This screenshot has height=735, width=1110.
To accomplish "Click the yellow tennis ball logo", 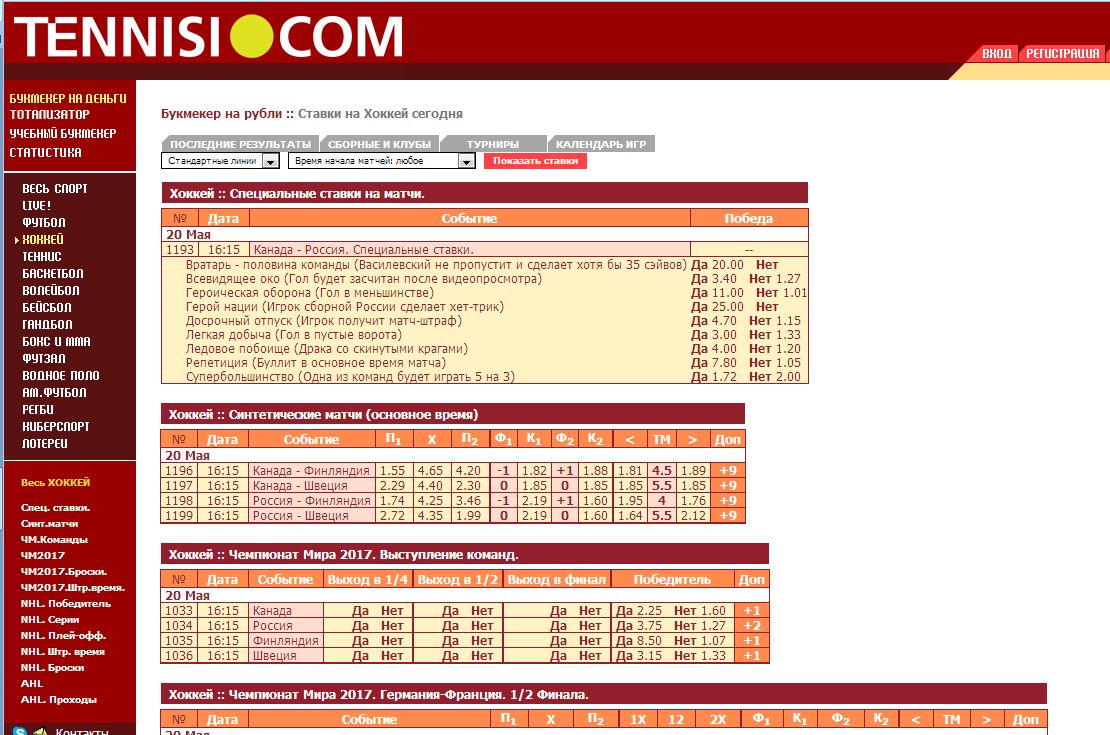I will click(251, 36).
